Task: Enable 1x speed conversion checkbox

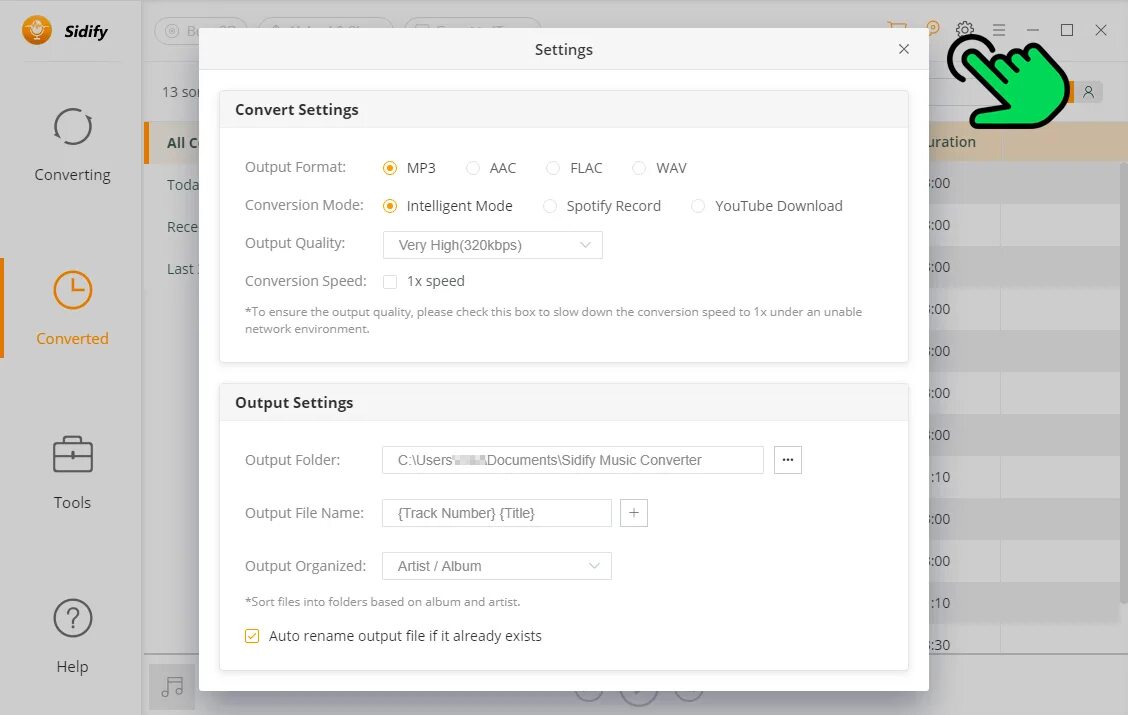Action: (390, 282)
